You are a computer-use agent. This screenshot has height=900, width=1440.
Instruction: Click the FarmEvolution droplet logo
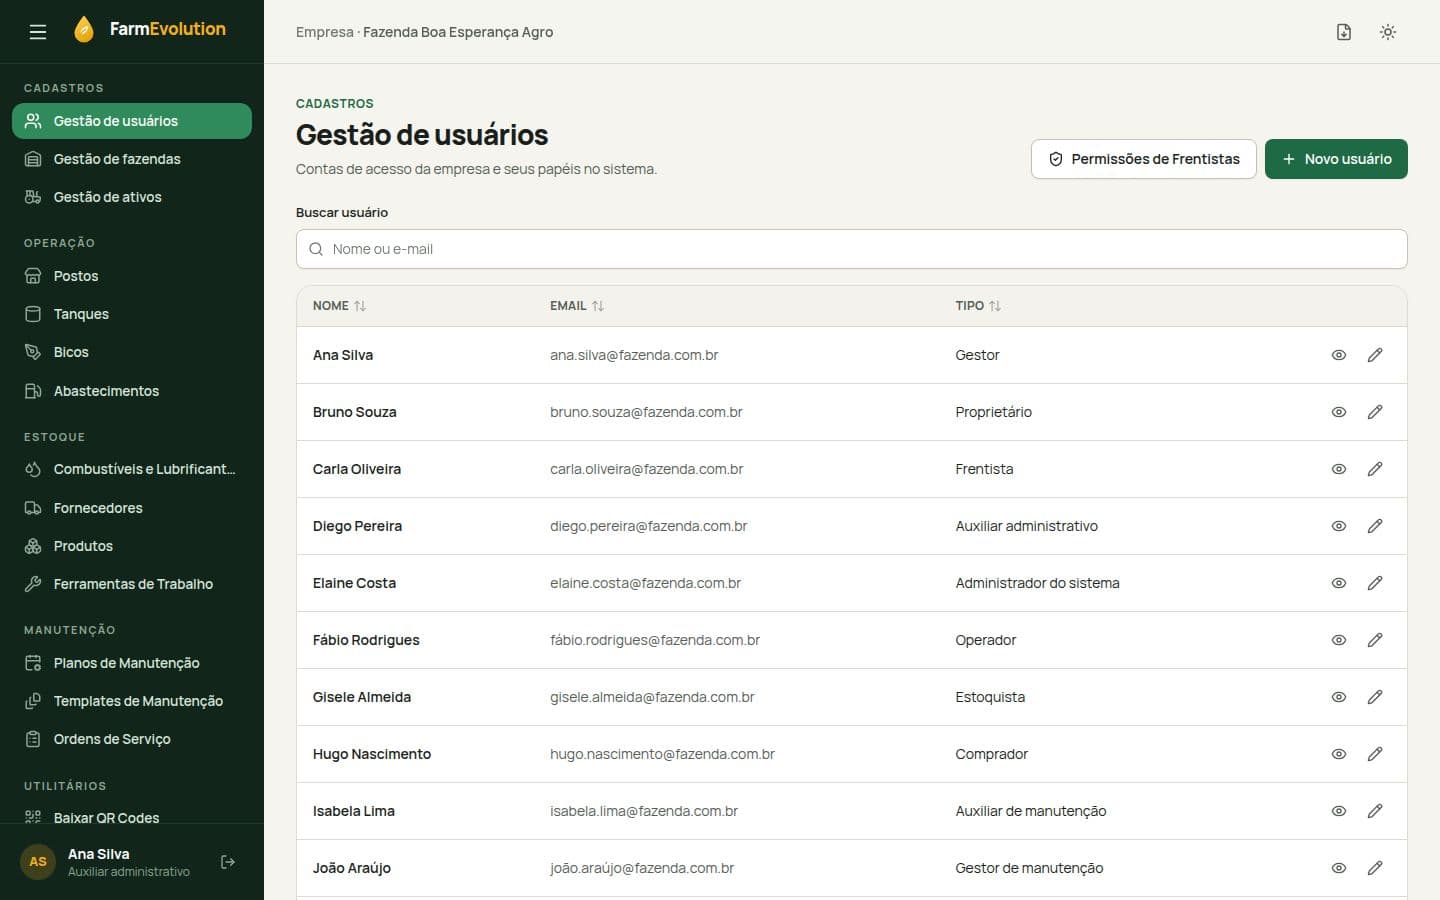[x=84, y=29]
